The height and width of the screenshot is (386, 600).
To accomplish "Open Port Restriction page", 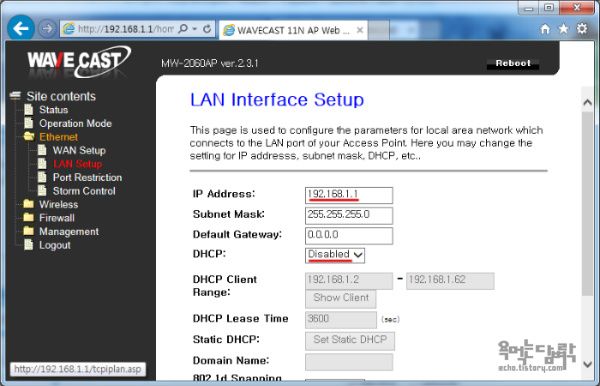I will point(87,178).
